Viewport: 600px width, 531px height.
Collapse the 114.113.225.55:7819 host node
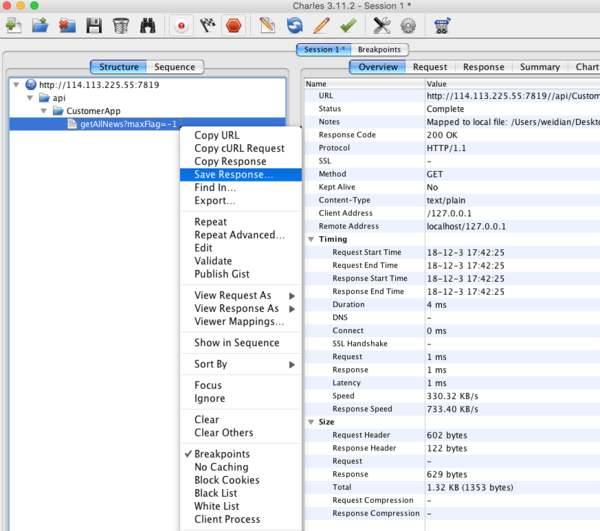[16, 85]
